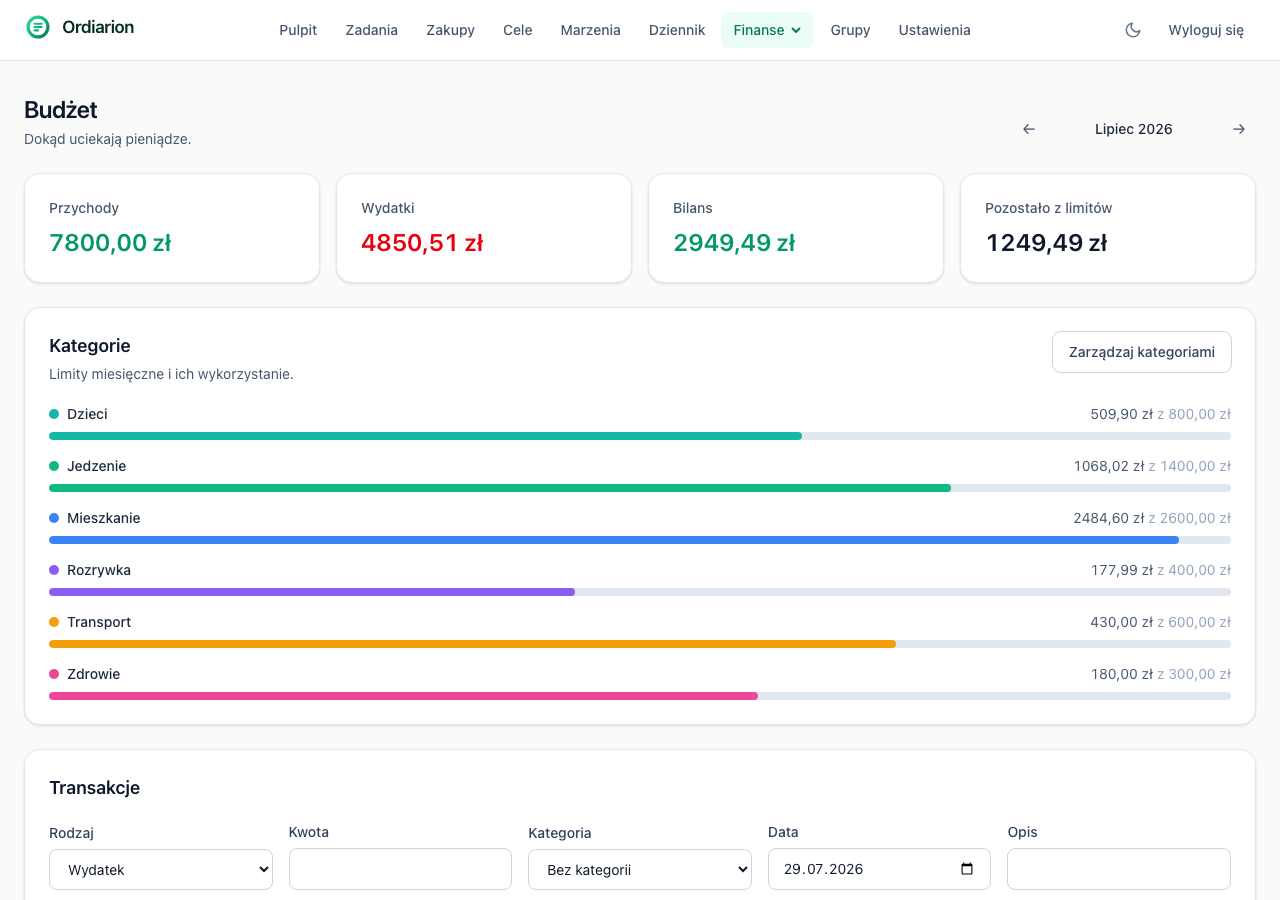Open the Grupy page
The width and height of the screenshot is (1280, 900).
(x=850, y=30)
